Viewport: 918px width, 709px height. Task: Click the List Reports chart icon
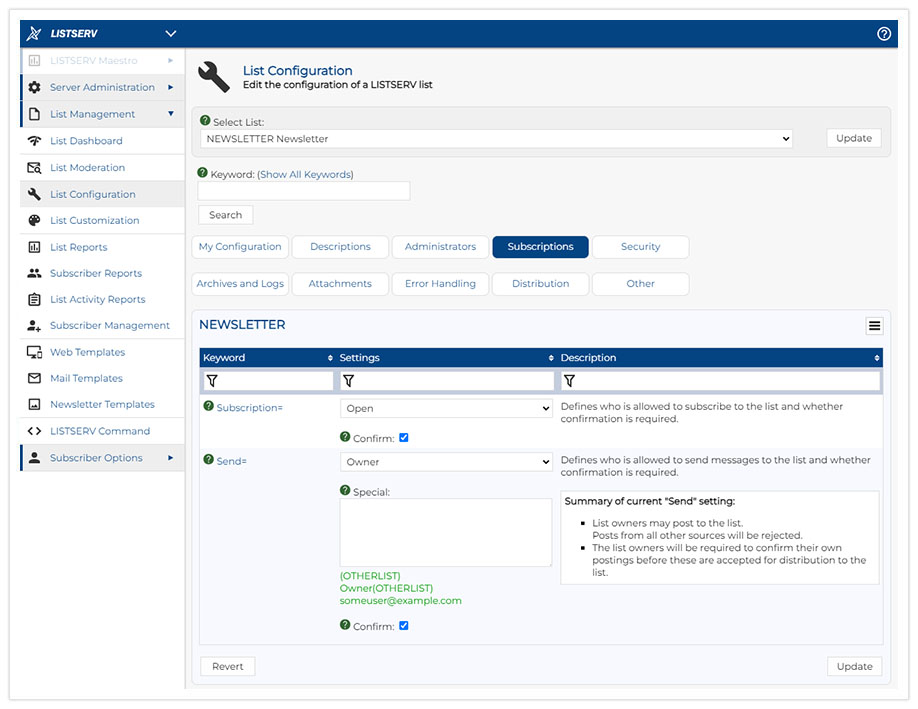(x=35, y=247)
